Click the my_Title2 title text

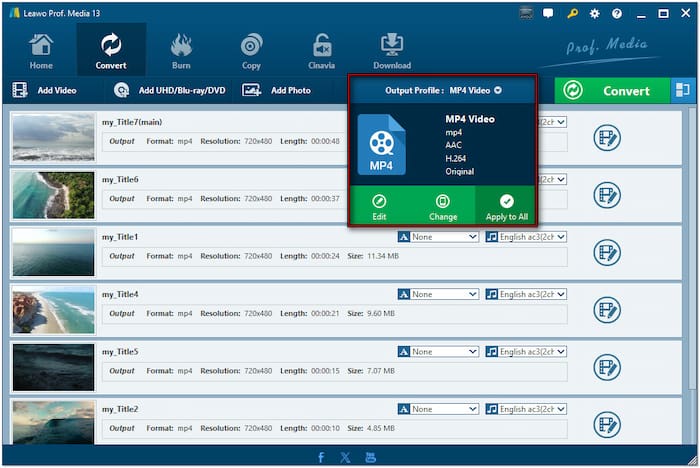click(120, 409)
